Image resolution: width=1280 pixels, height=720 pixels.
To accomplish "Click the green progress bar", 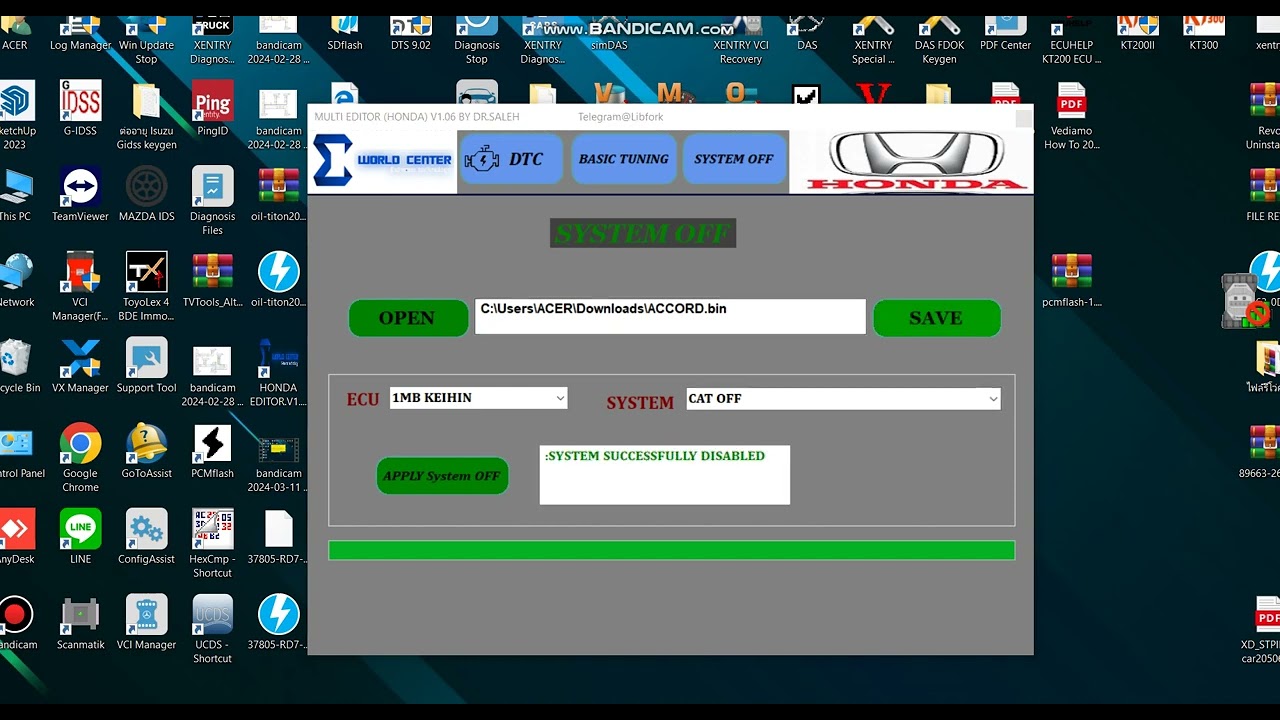I will pyautogui.click(x=672, y=550).
